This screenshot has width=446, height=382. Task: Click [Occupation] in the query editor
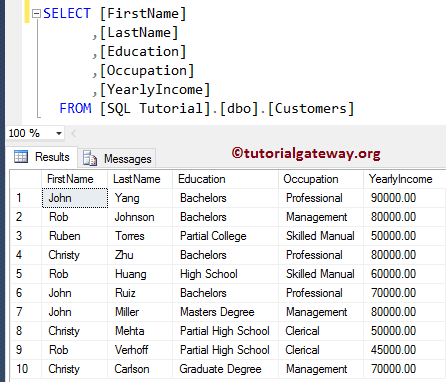[147, 71]
